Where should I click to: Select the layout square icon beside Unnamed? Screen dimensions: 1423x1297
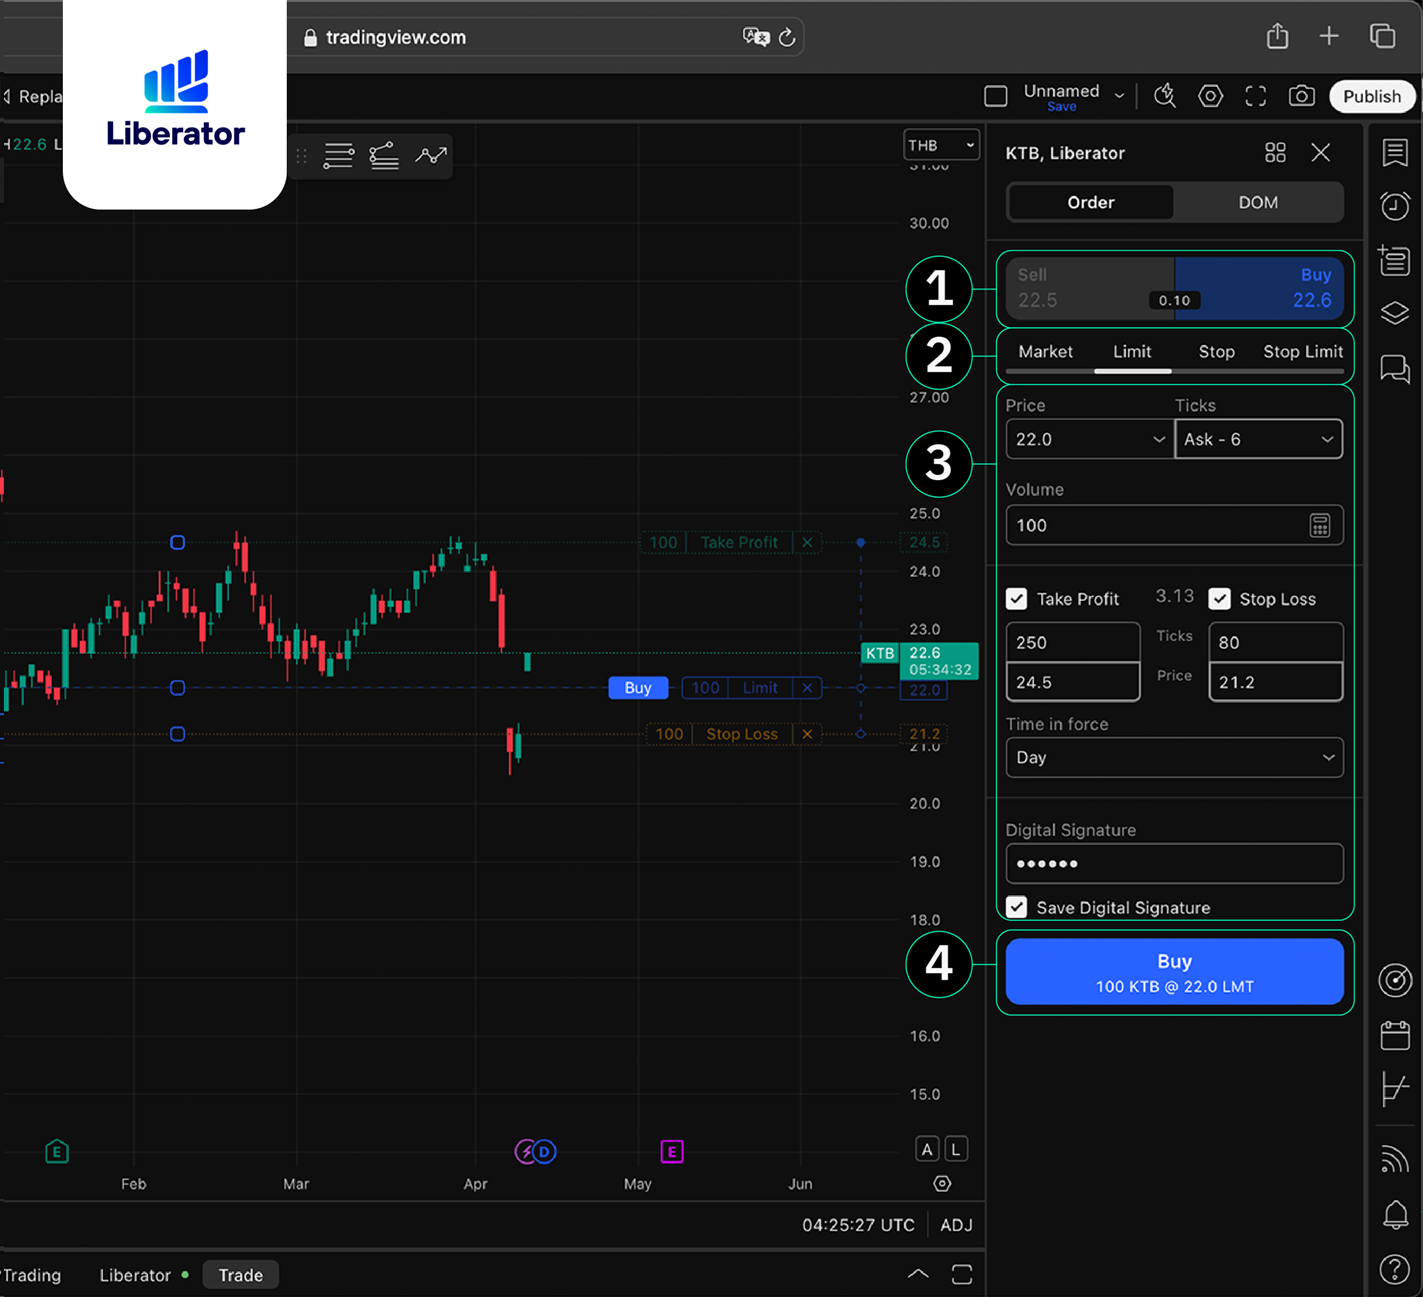(995, 96)
